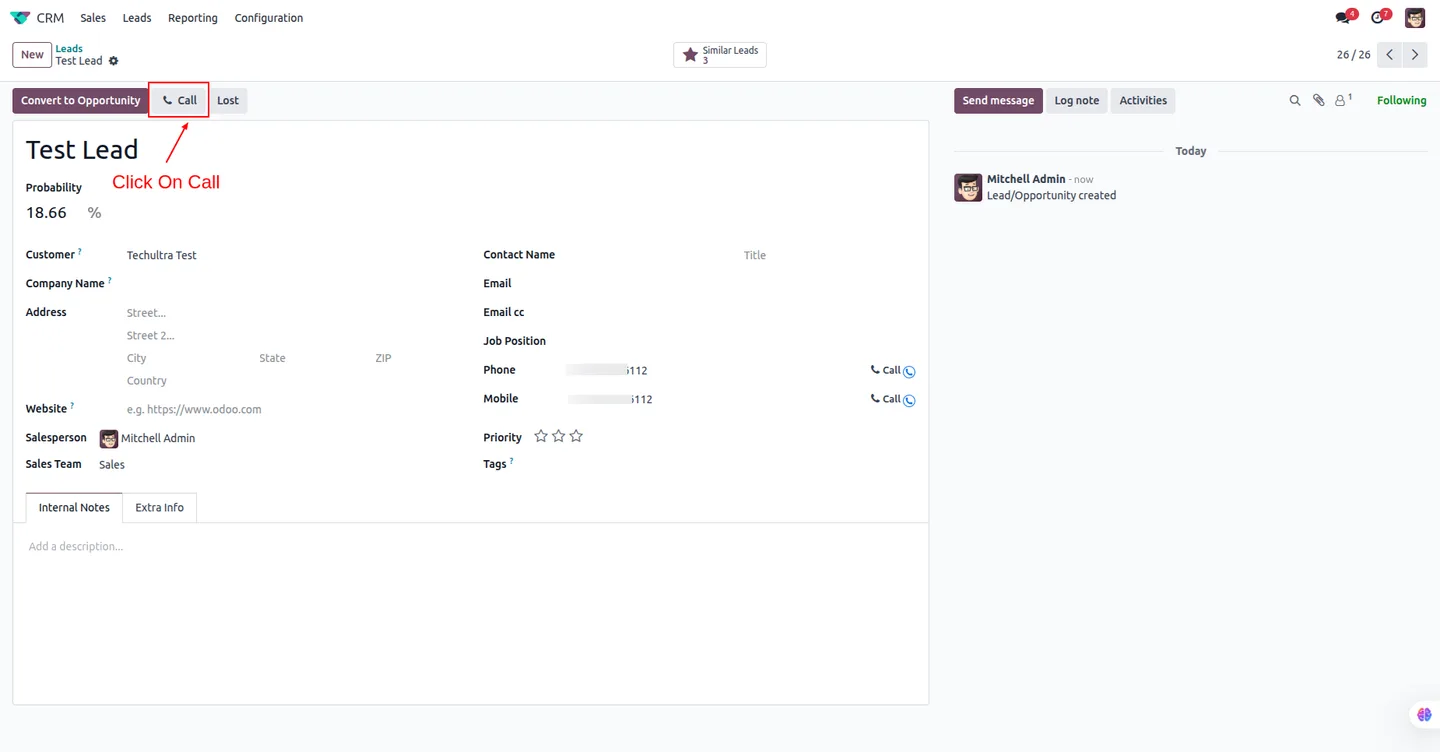Go to previous record arrow

click(x=1389, y=55)
